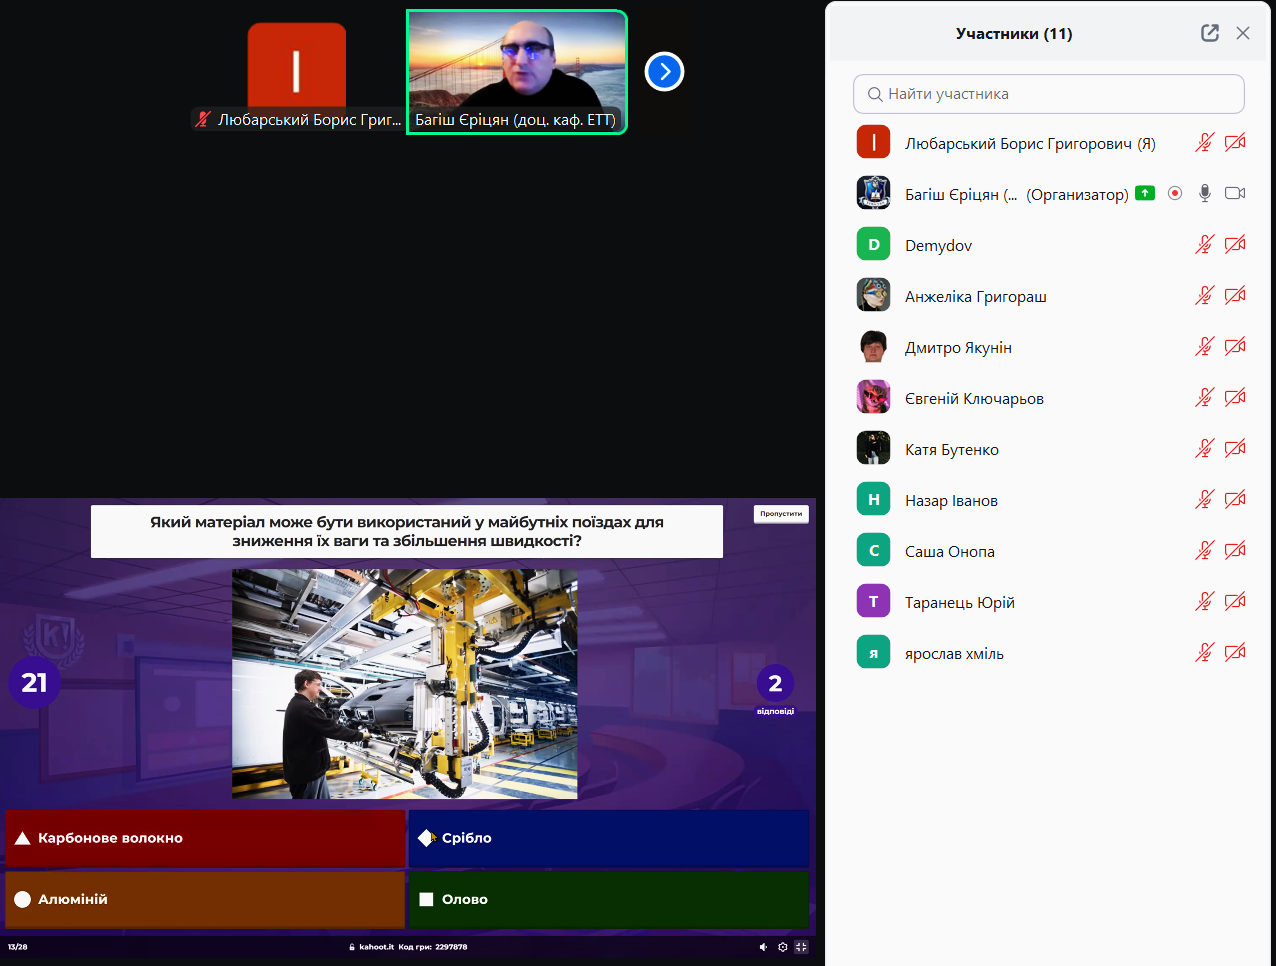Click the kahoot.it game code text
This screenshot has width=1276, height=966.
click(x=408, y=947)
